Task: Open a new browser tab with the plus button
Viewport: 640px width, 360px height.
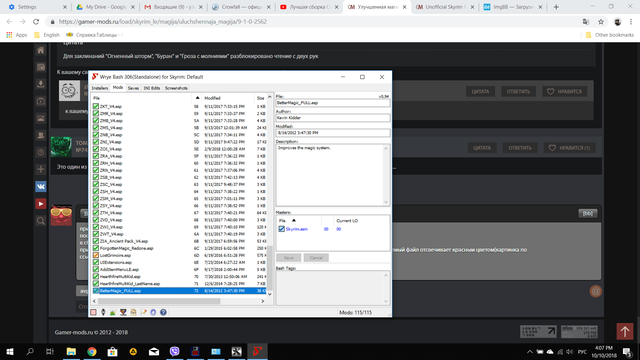Action: pyautogui.click(x=556, y=7)
